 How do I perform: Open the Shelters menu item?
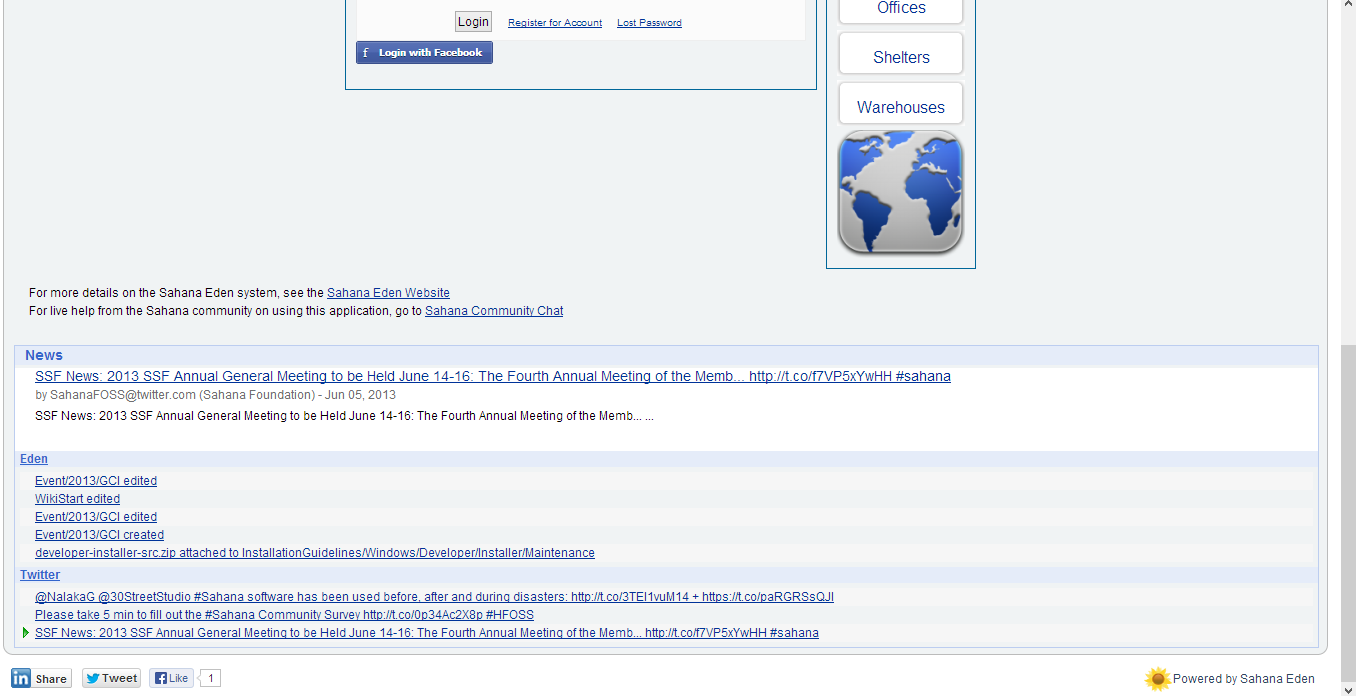click(901, 57)
